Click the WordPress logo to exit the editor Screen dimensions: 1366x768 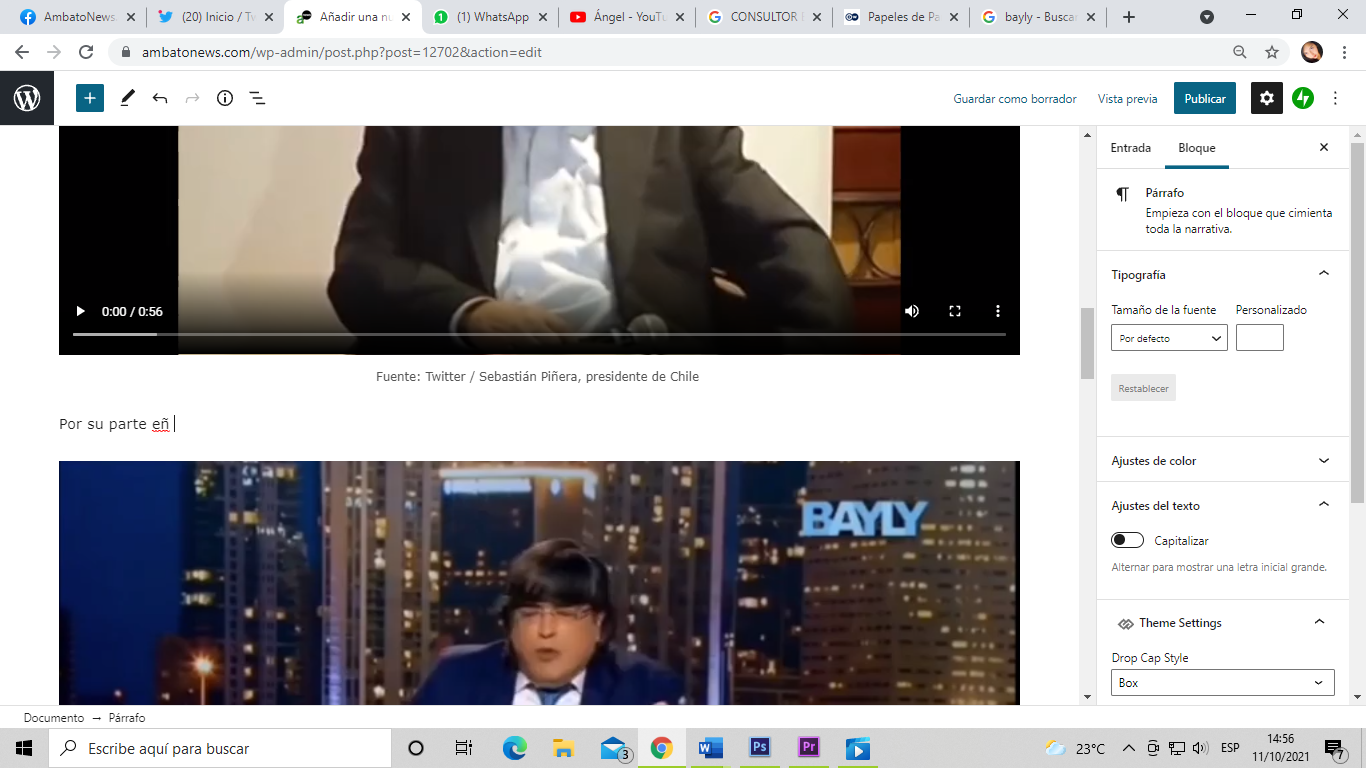coord(27,98)
